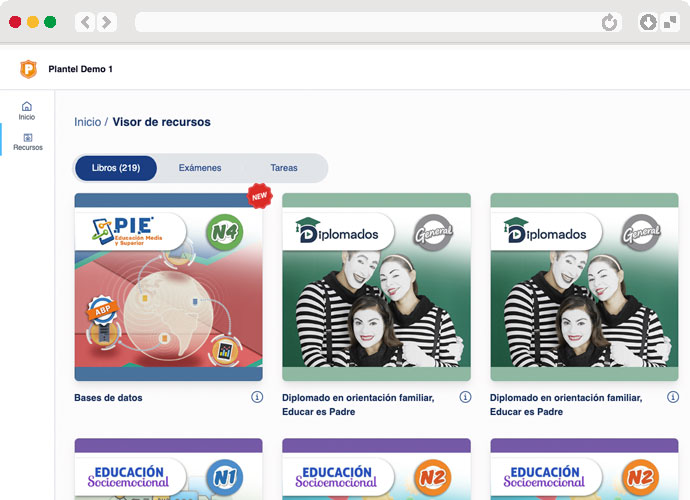Click the ABP badge on the PIE cover

(x=103, y=309)
